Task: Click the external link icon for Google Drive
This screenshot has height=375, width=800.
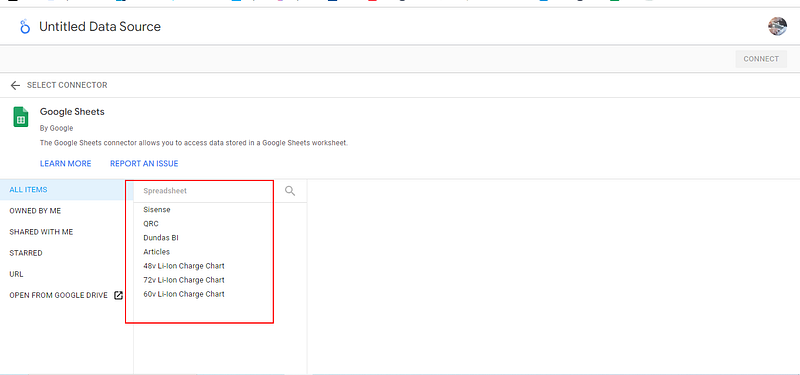Action: click(118, 295)
